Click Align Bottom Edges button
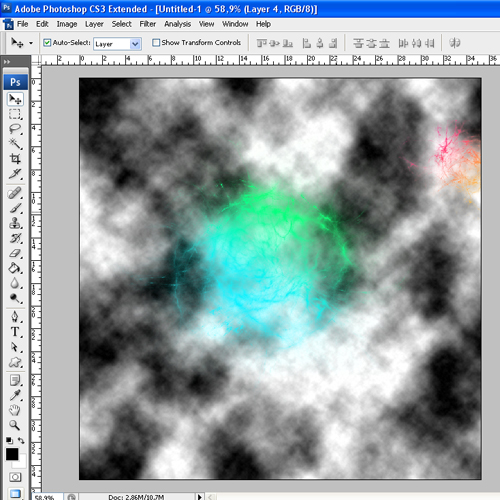This screenshot has height=500, width=500. point(288,43)
